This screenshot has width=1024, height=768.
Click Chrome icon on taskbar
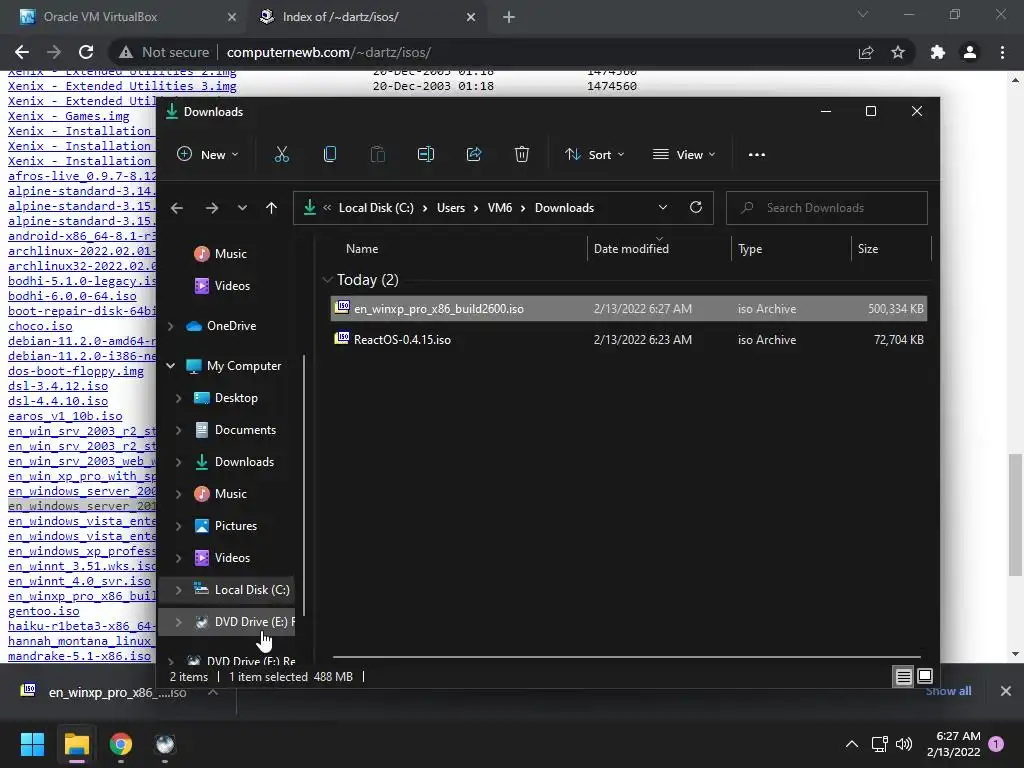(121, 744)
